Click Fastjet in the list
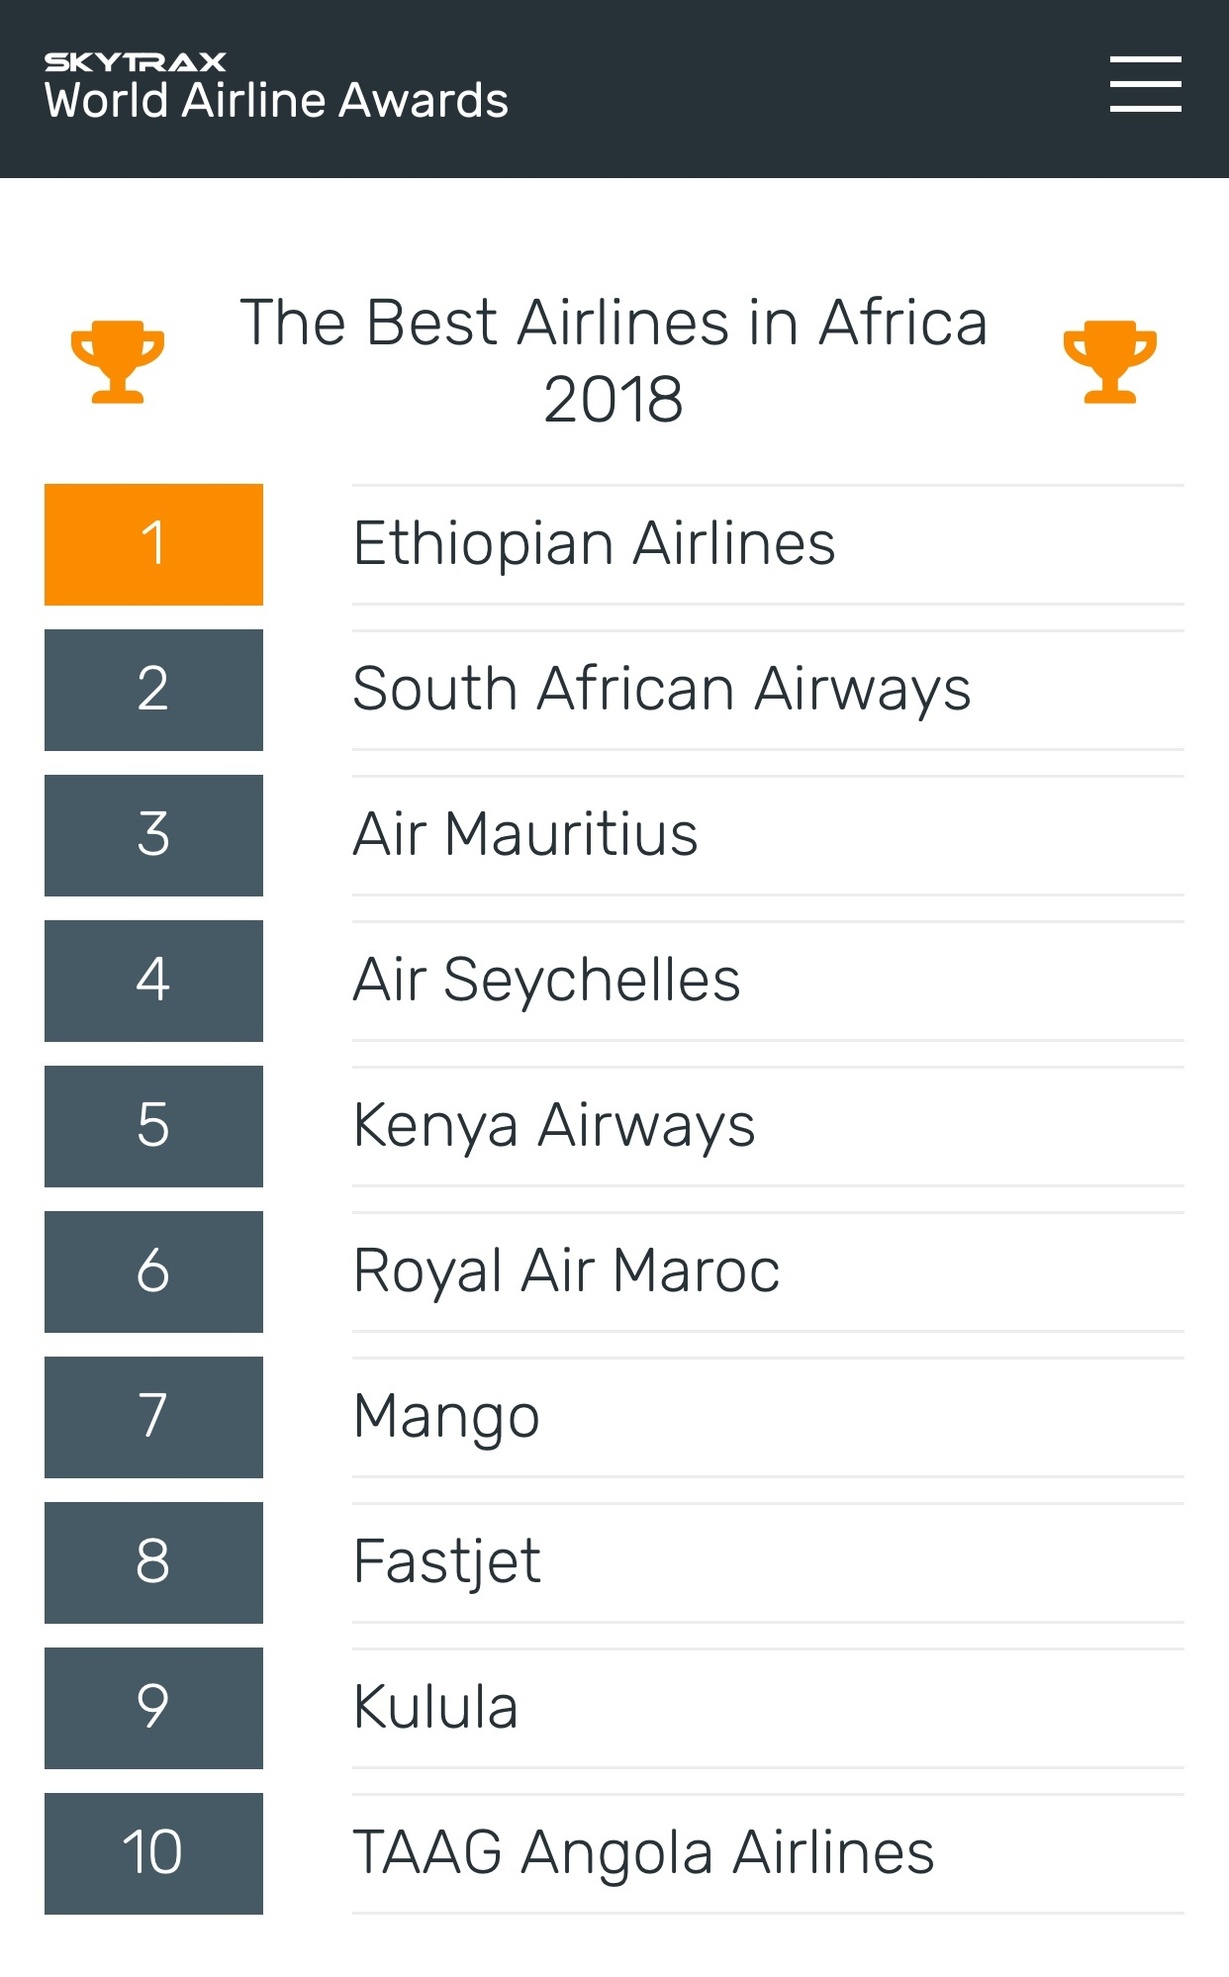 (447, 1562)
